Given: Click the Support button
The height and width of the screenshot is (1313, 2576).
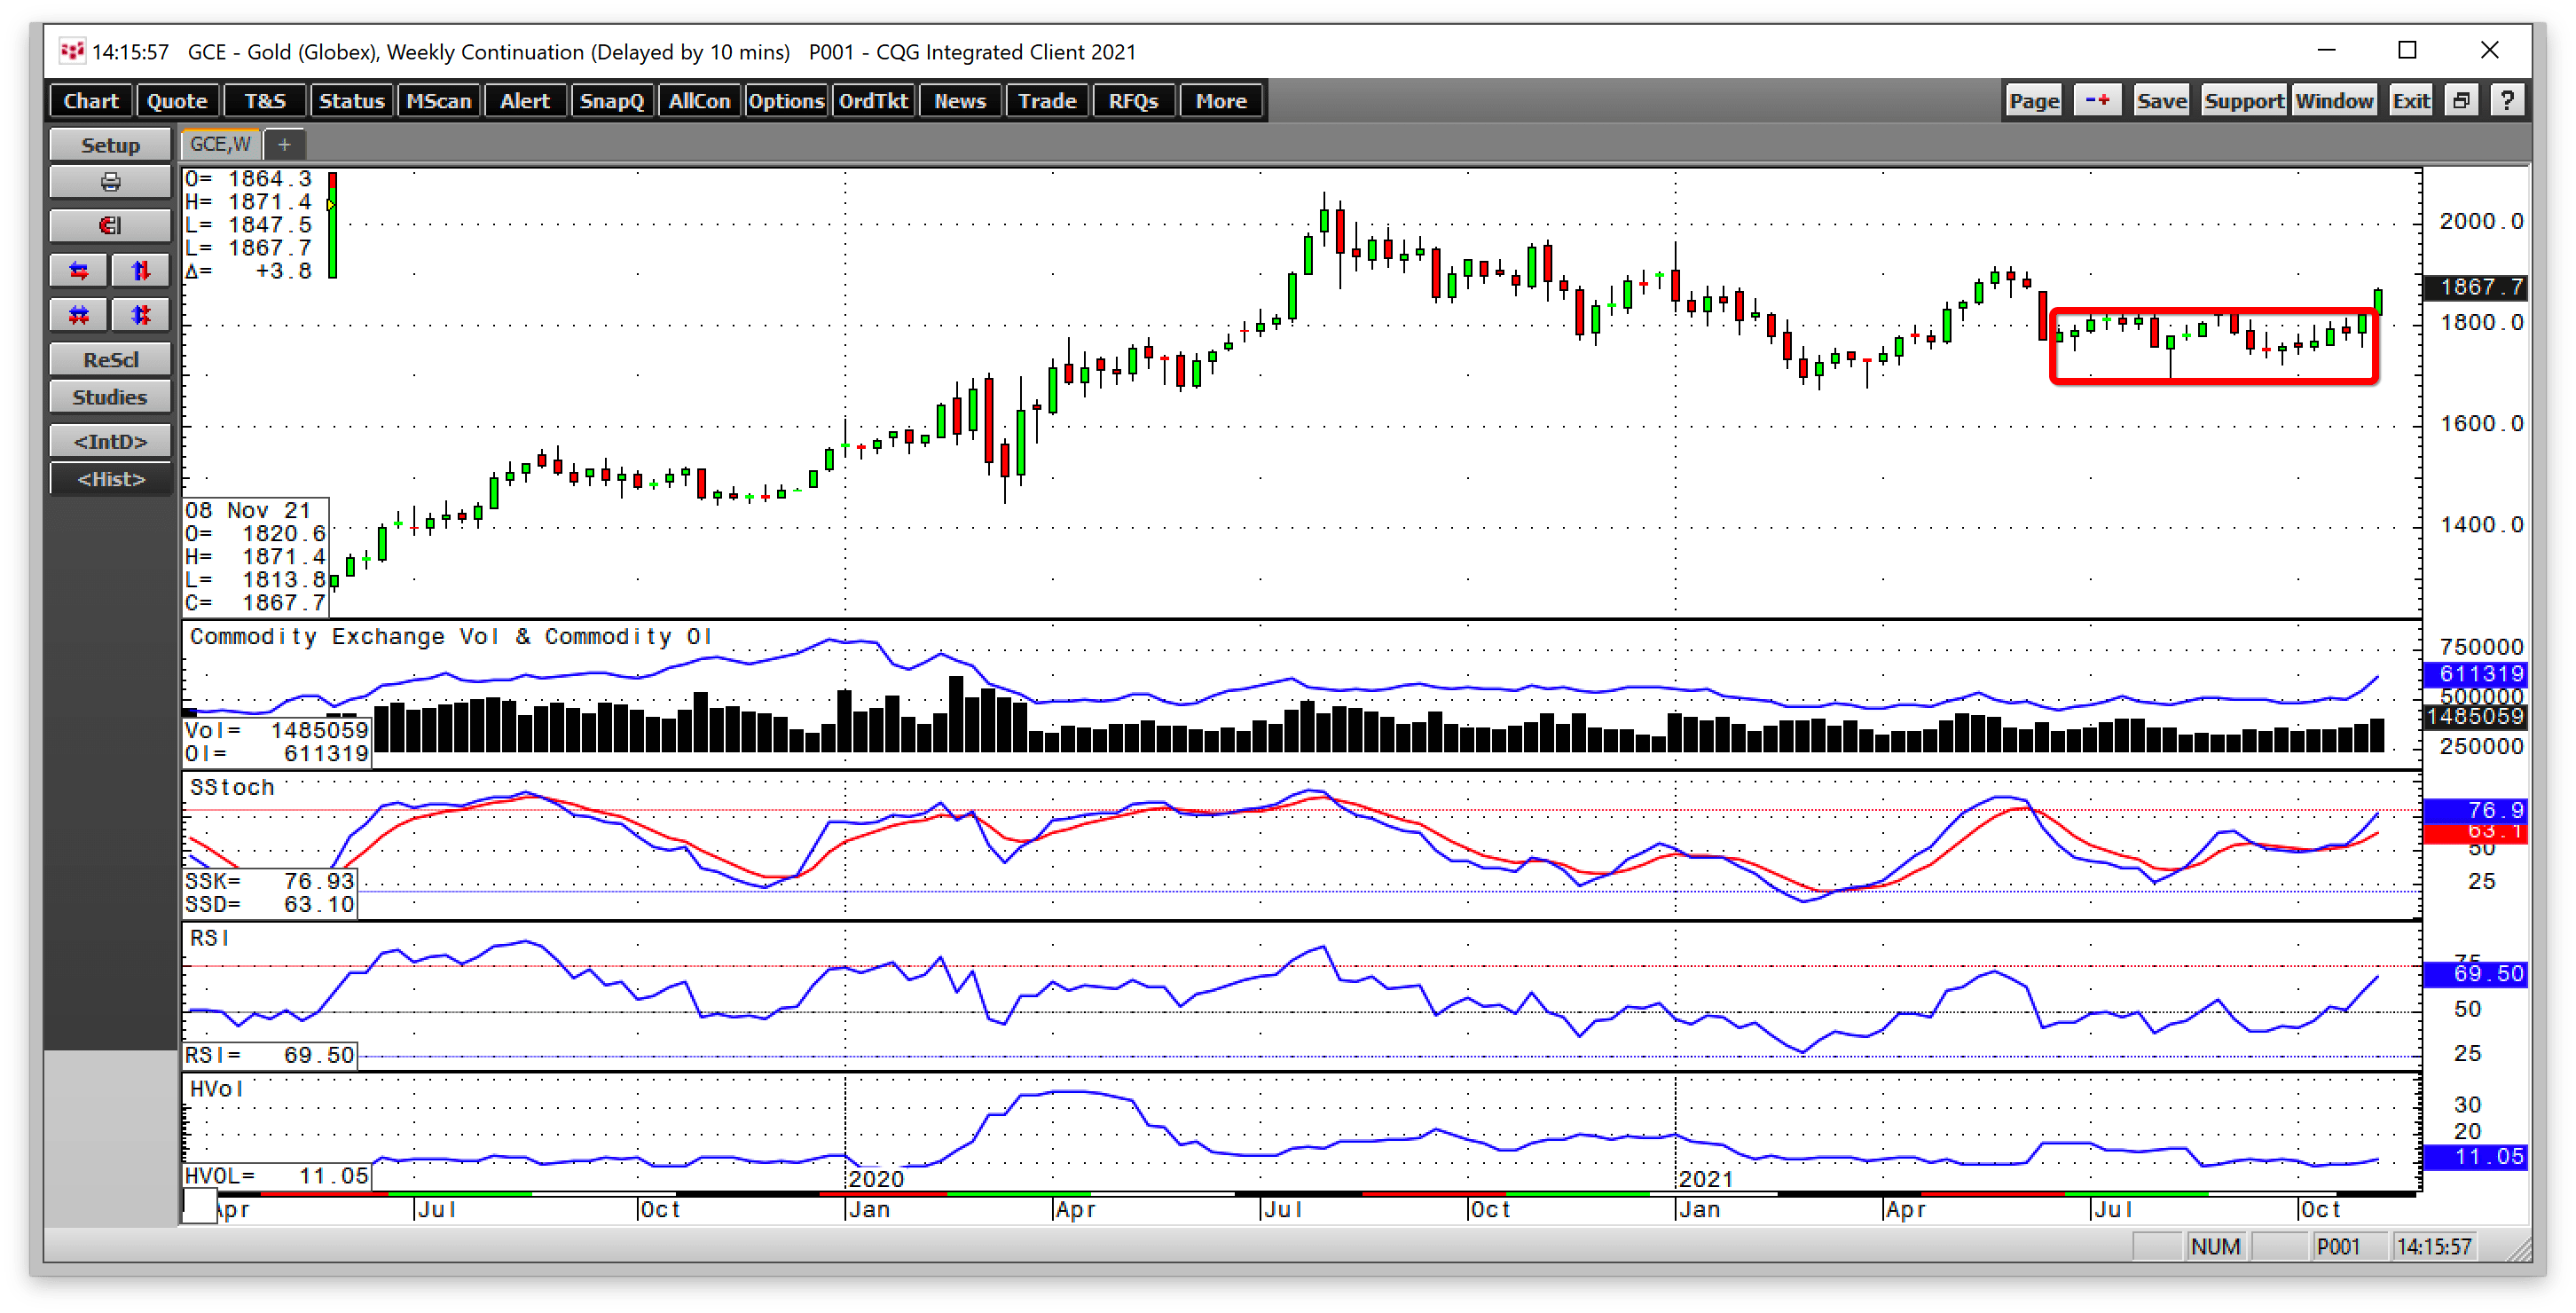Looking at the screenshot, I should tap(2244, 101).
